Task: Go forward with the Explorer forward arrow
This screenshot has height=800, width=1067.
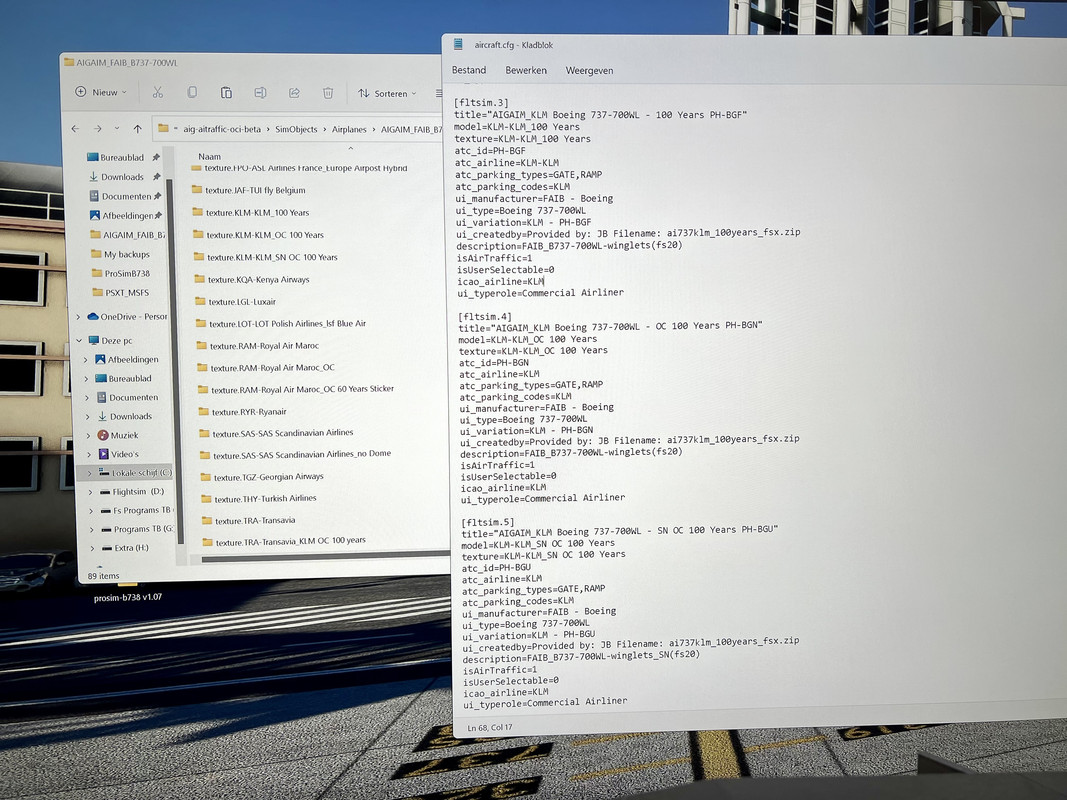Action: coord(98,128)
